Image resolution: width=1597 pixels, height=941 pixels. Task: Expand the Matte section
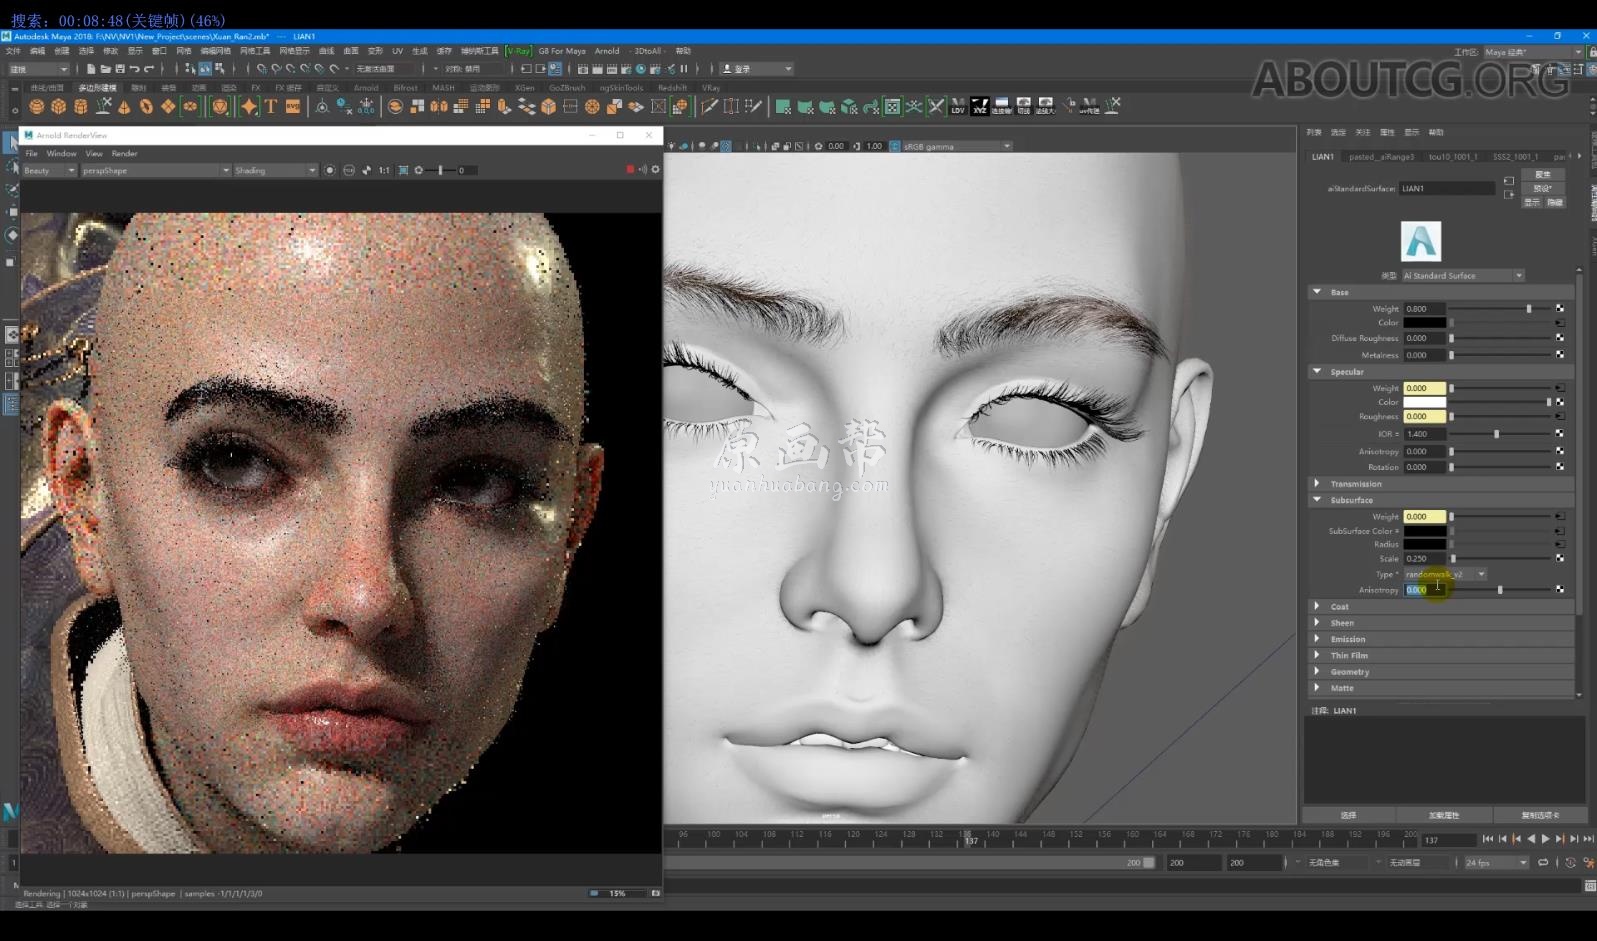(1316, 688)
